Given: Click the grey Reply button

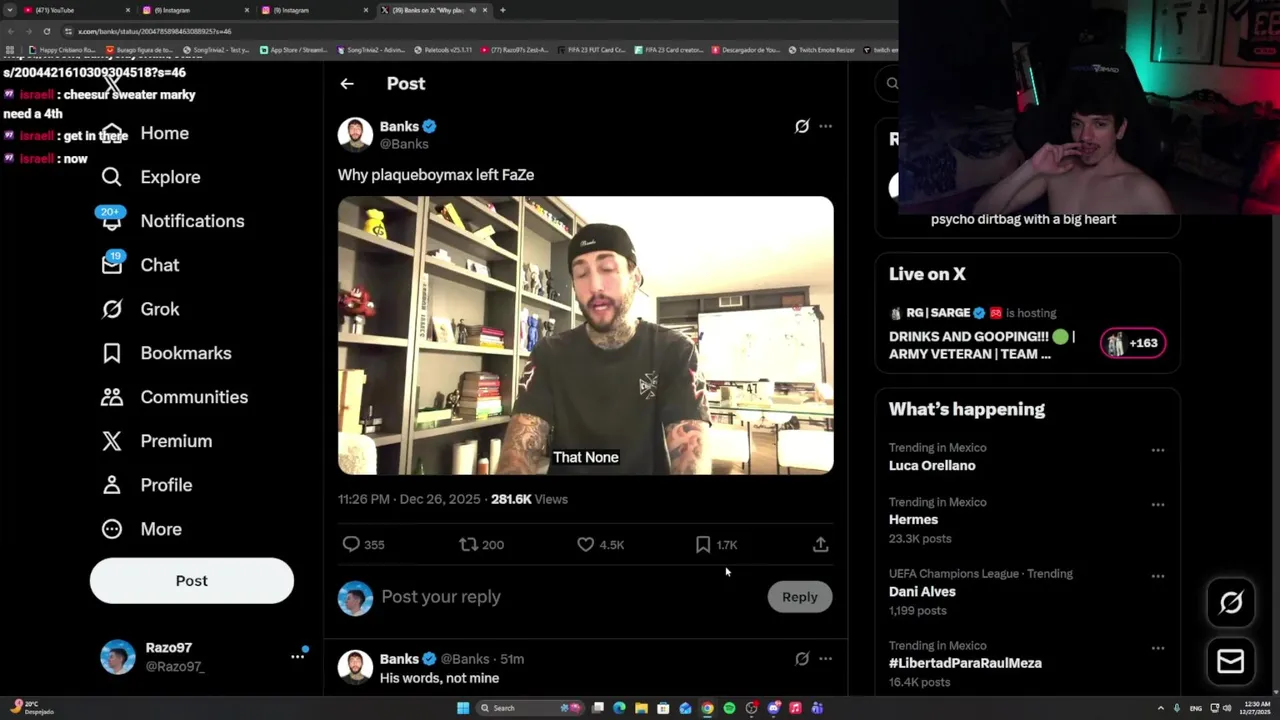Looking at the screenshot, I should tap(799, 597).
